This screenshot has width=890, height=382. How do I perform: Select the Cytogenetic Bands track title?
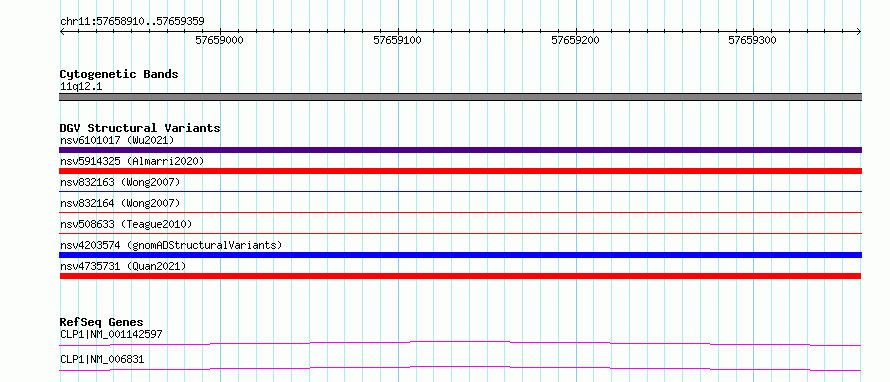point(119,74)
